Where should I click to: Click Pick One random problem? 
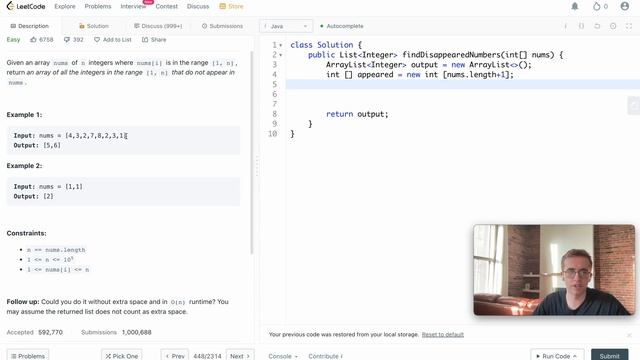[x=122, y=356]
